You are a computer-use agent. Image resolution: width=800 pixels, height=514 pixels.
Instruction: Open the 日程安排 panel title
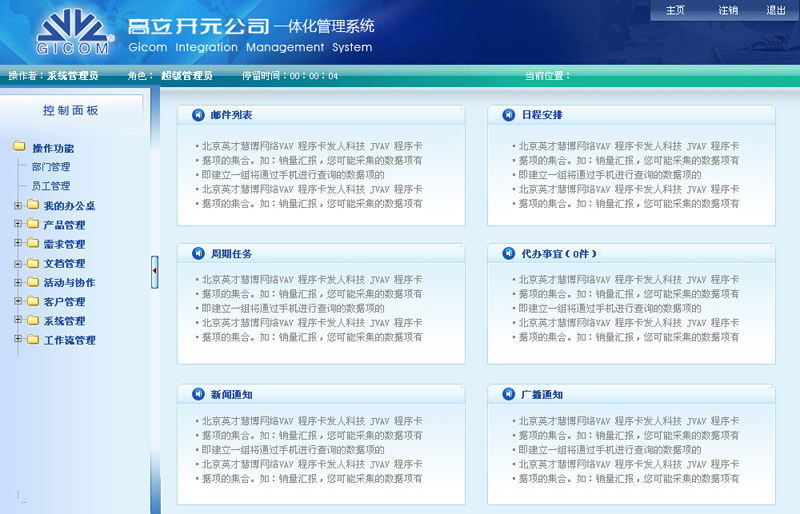pyautogui.click(x=542, y=115)
